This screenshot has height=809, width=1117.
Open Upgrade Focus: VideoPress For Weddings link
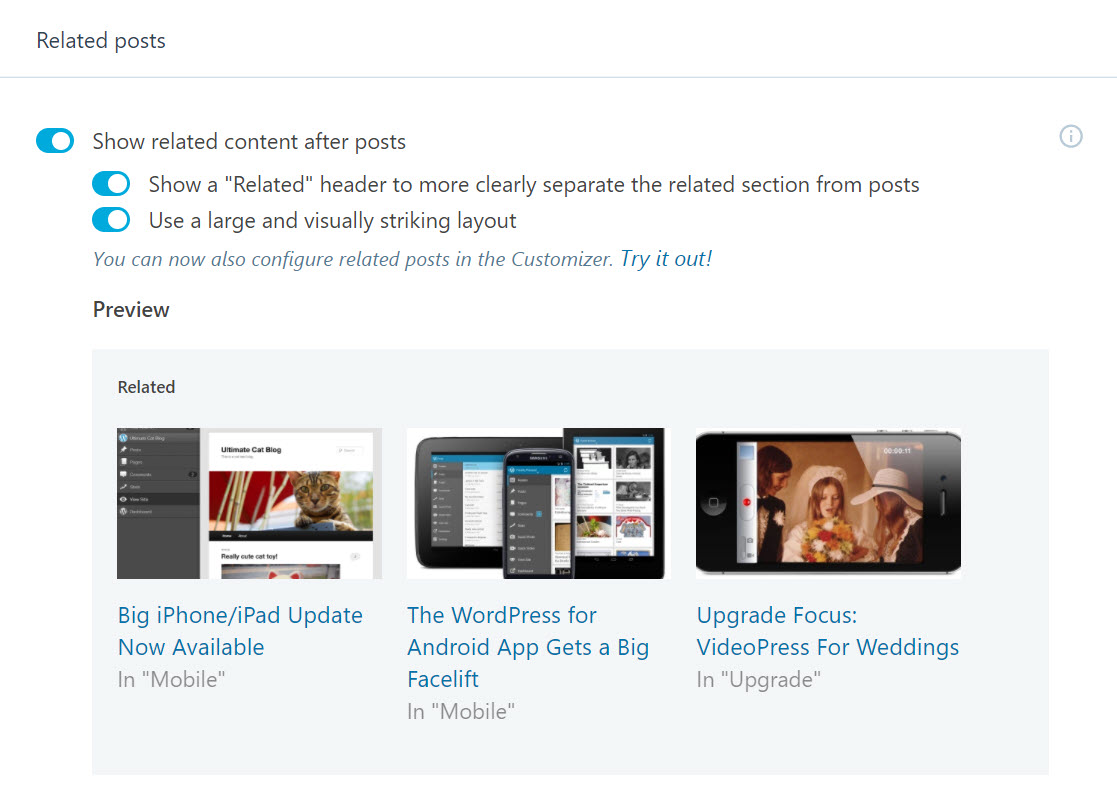point(828,631)
